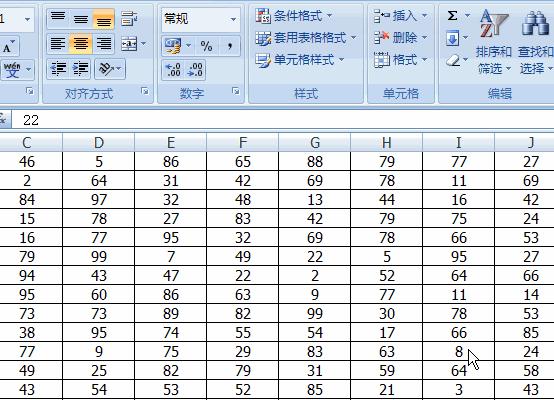Image resolution: width=554 pixels, height=400 pixels.
Task: Click the formula bar showing 22
Action: [x=283, y=120]
